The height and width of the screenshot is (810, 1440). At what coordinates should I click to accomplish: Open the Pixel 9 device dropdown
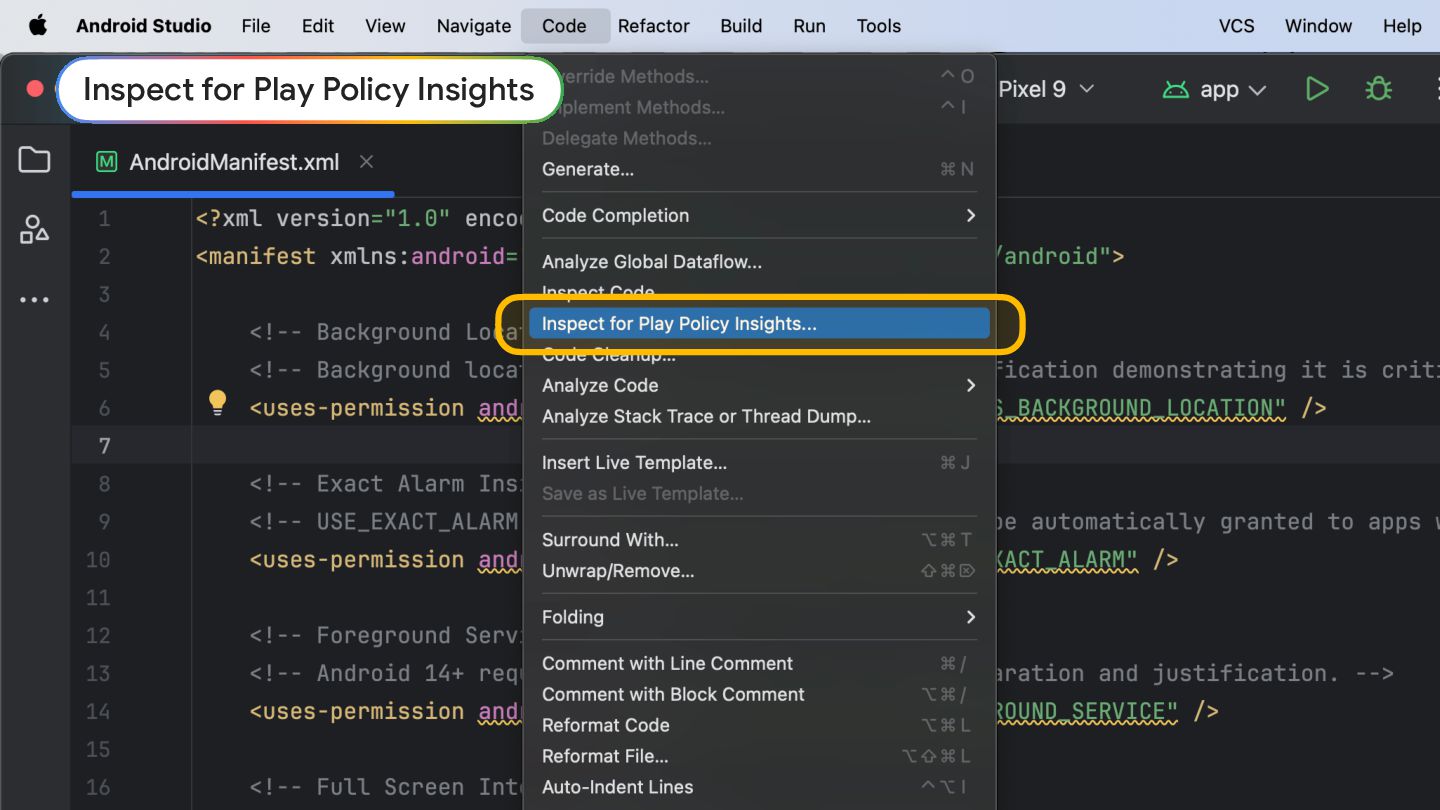(x=1047, y=89)
